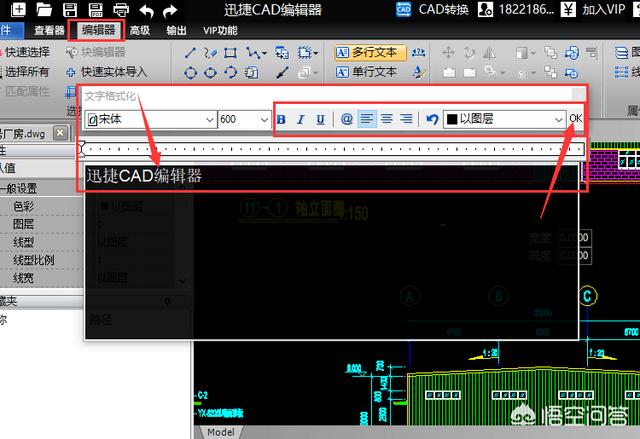Click the 单行文本 button
Image resolution: width=640 pixels, height=439 pixels.
[x=366, y=73]
